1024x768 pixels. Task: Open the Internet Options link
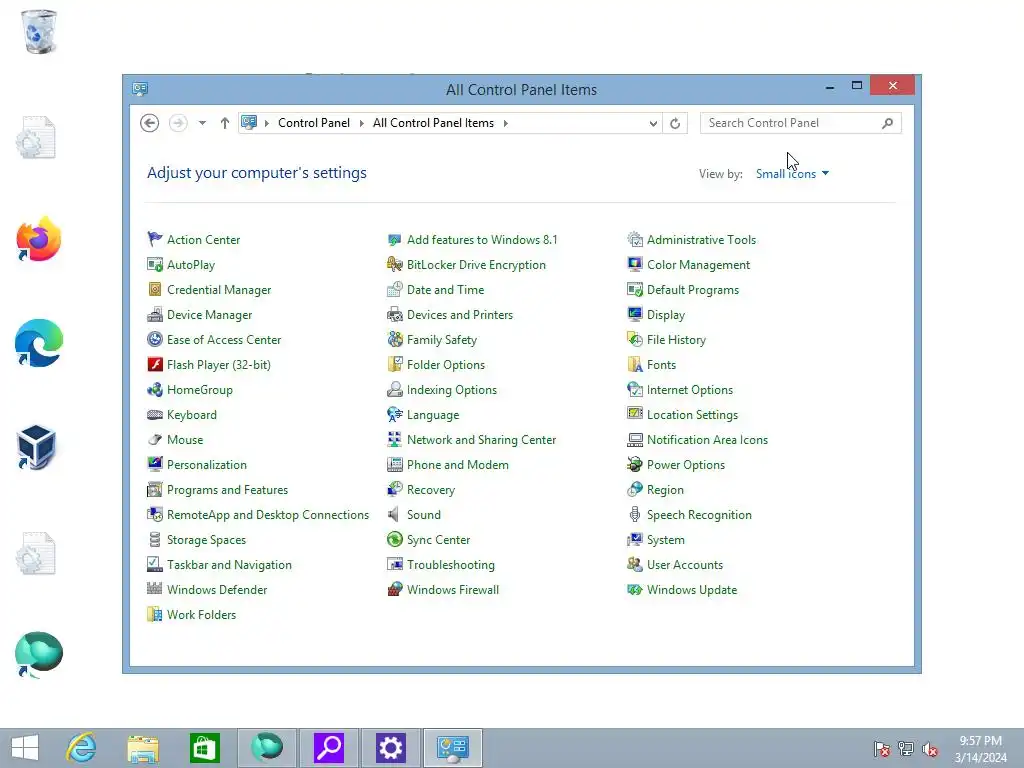(x=690, y=390)
